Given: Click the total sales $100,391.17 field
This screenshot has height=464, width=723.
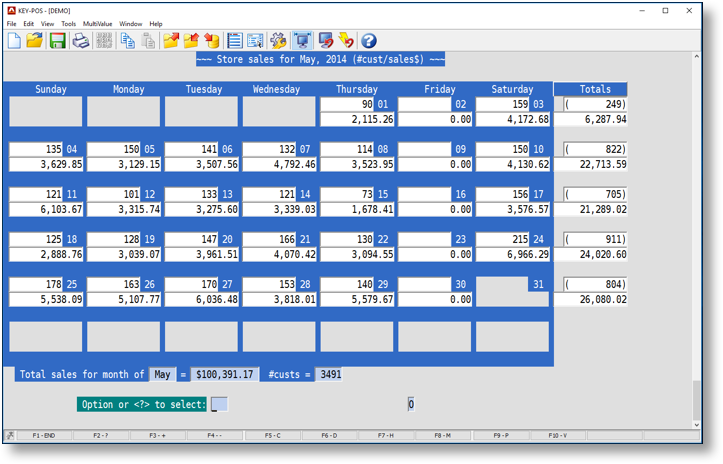Looking at the screenshot, I should tap(225, 374).
